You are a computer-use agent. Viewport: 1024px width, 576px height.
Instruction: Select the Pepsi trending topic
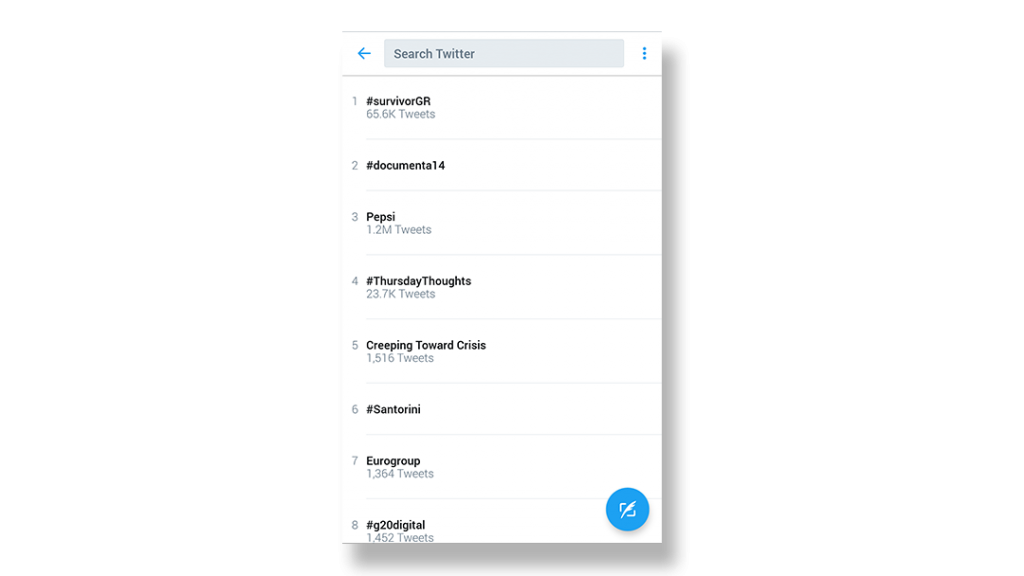tap(502, 223)
